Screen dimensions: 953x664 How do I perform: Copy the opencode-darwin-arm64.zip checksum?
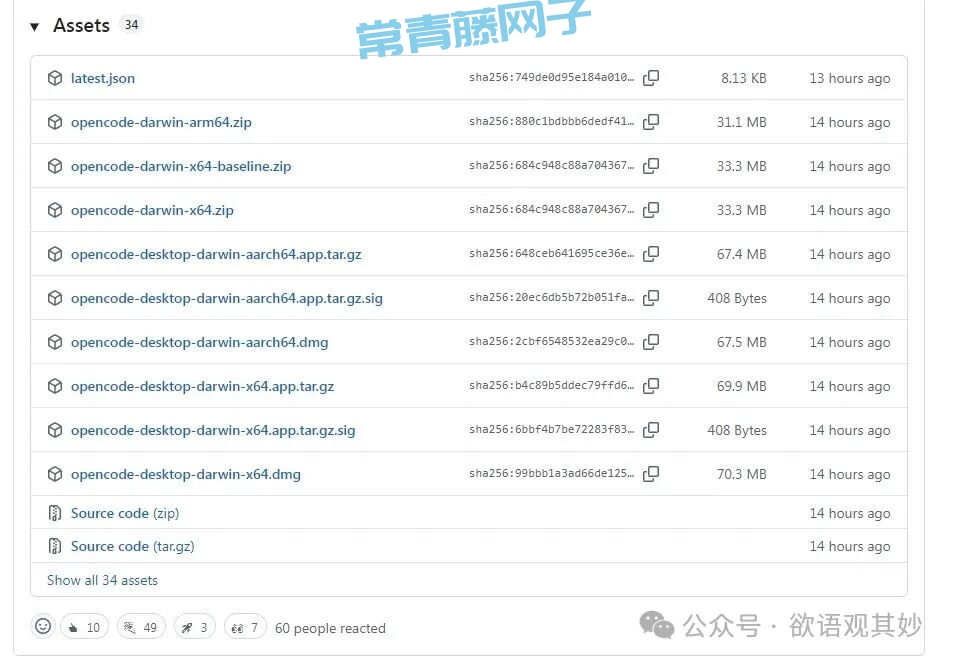tap(651, 122)
